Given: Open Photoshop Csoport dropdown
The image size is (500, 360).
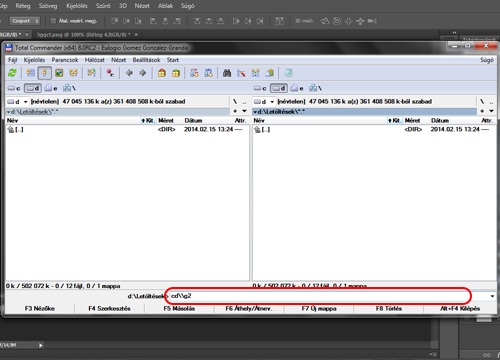Looking at the screenshot, I should 25,21.
